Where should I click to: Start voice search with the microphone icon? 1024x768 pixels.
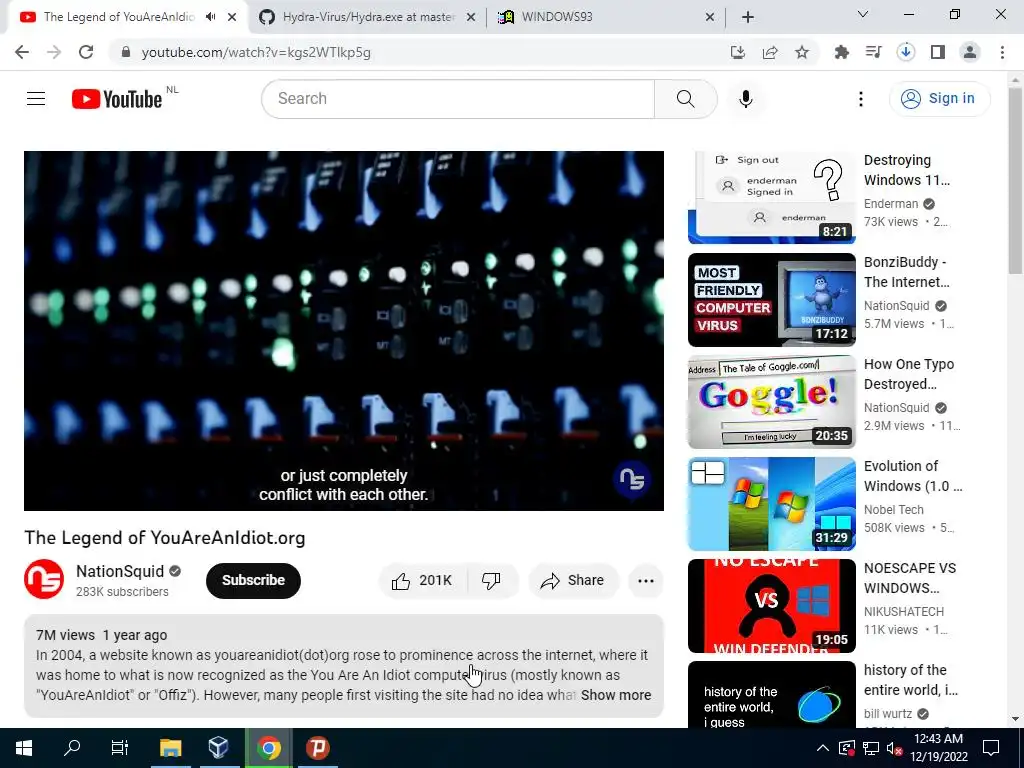tap(746, 99)
